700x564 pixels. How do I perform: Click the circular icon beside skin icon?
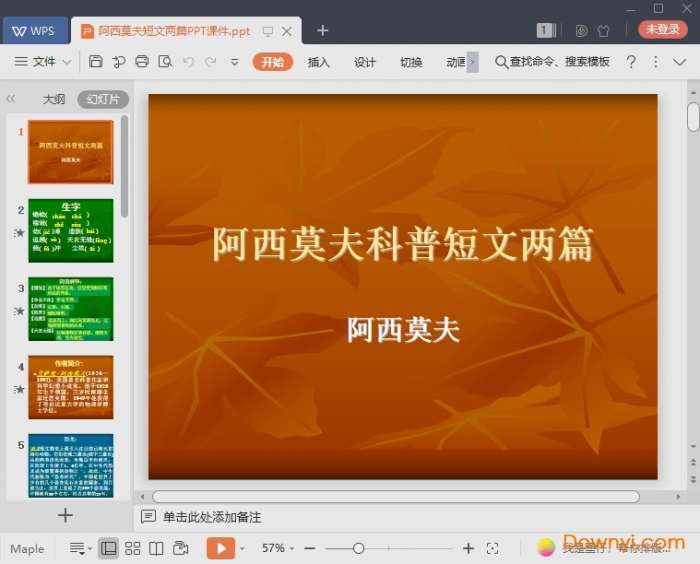[581, 31]
